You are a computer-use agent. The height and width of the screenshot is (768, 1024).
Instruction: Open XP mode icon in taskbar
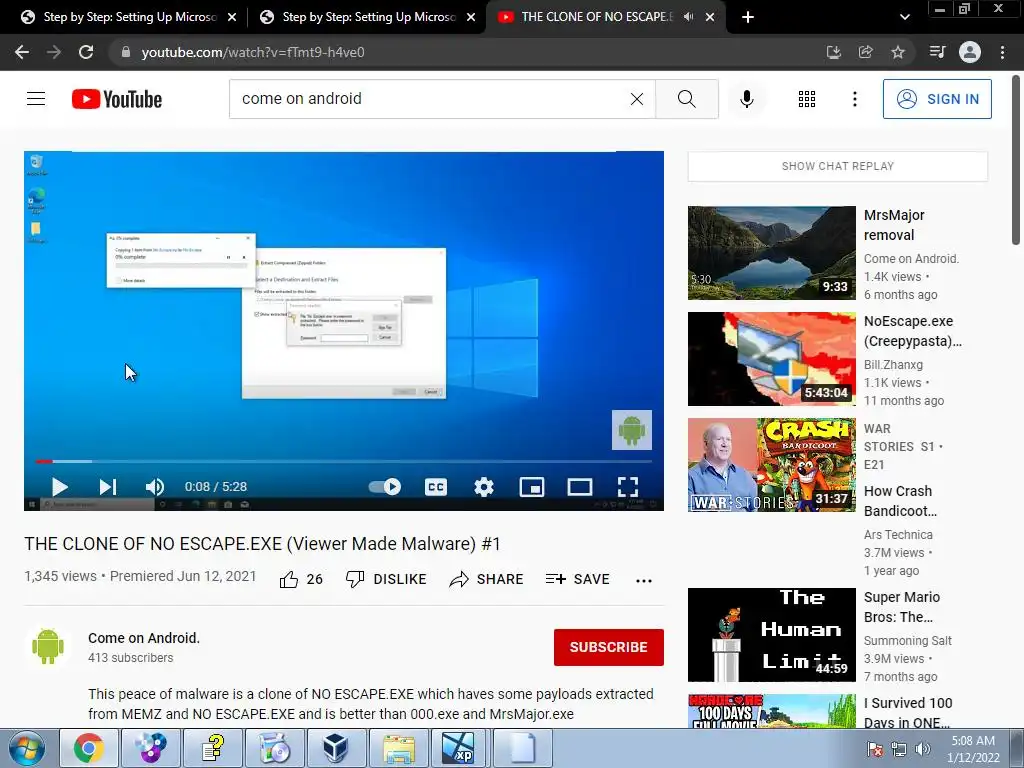[x=460, y=748]
